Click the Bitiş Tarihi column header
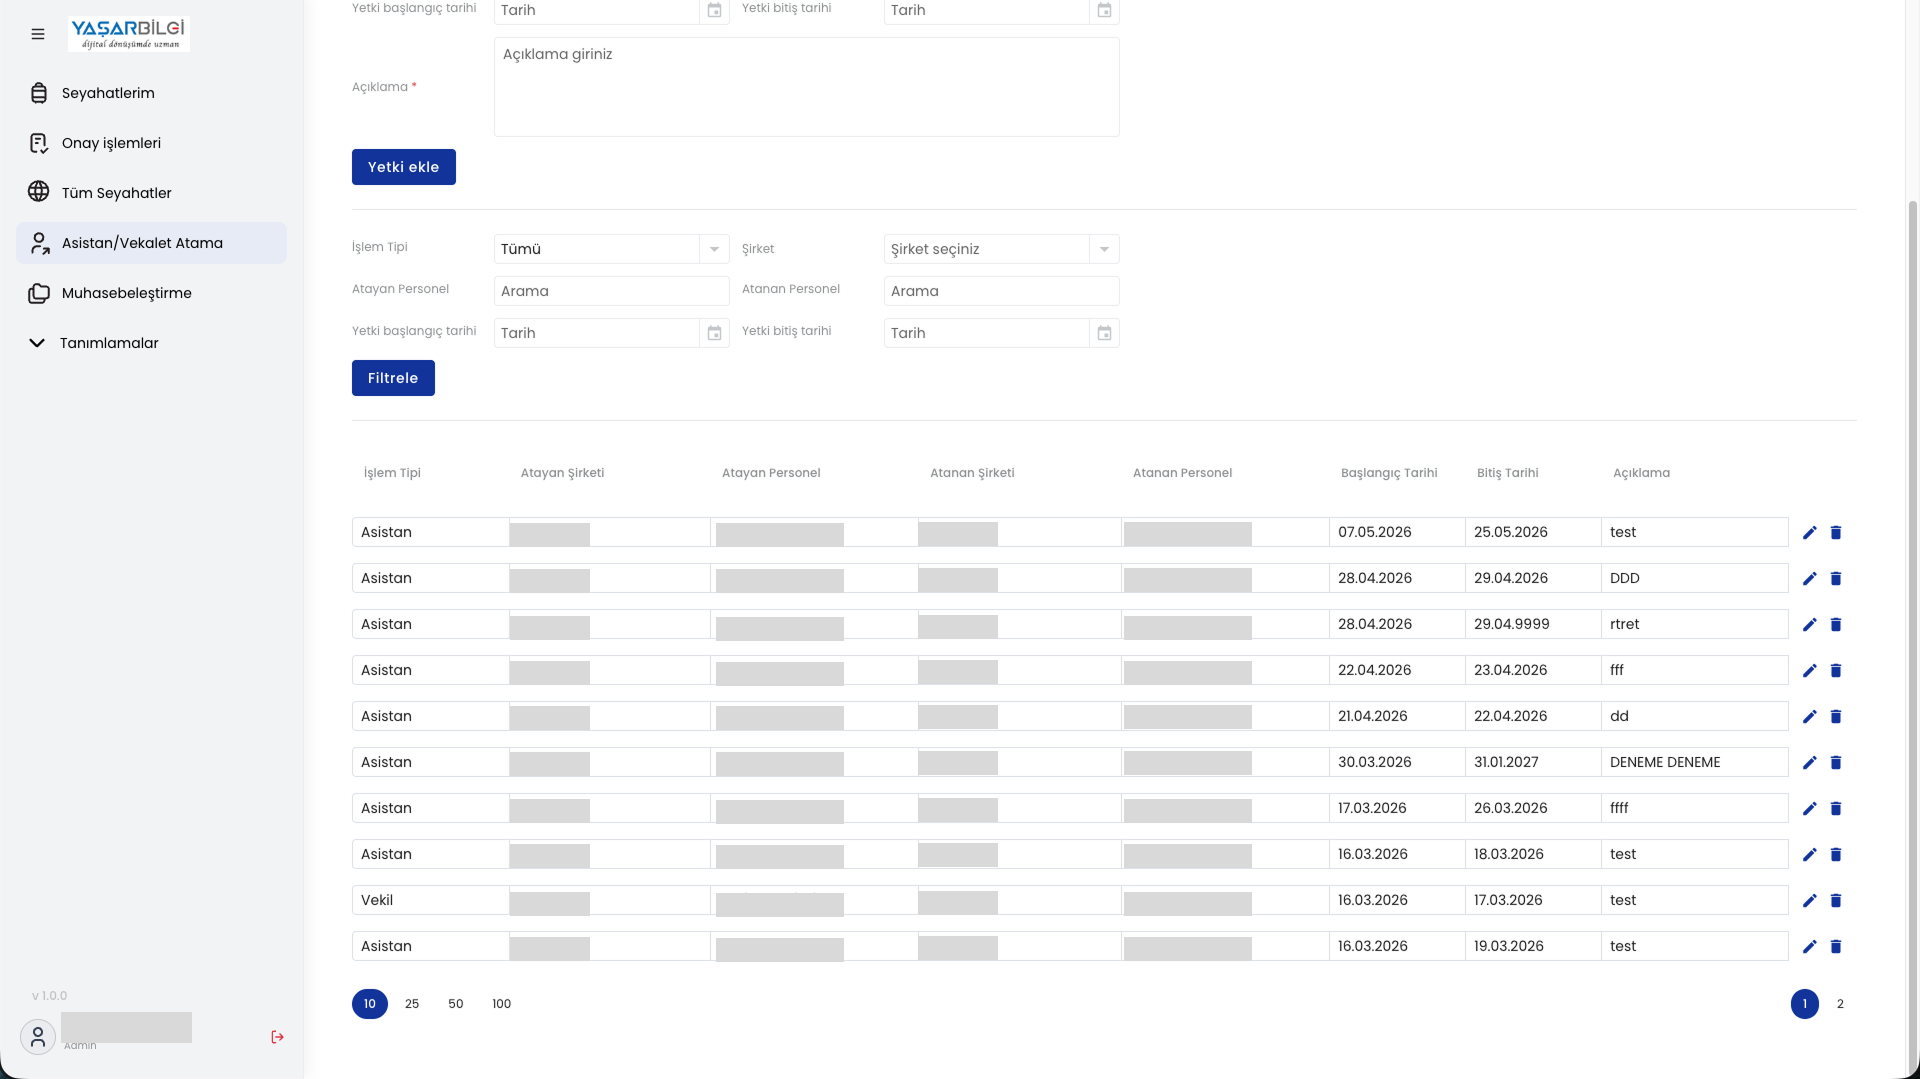This screenshot has height=1079, width=1920. pyautogui.click(x=1508, y=473)
